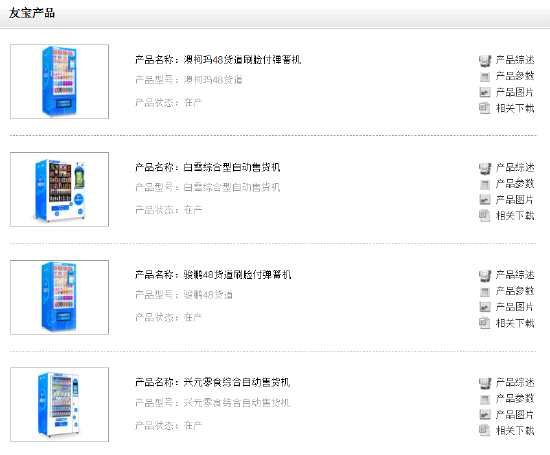550x455 pixels.
Task: Open 骏鹏48货道 vending machine thumbnail
Action: pyautogui.click(x=60, y=297)
